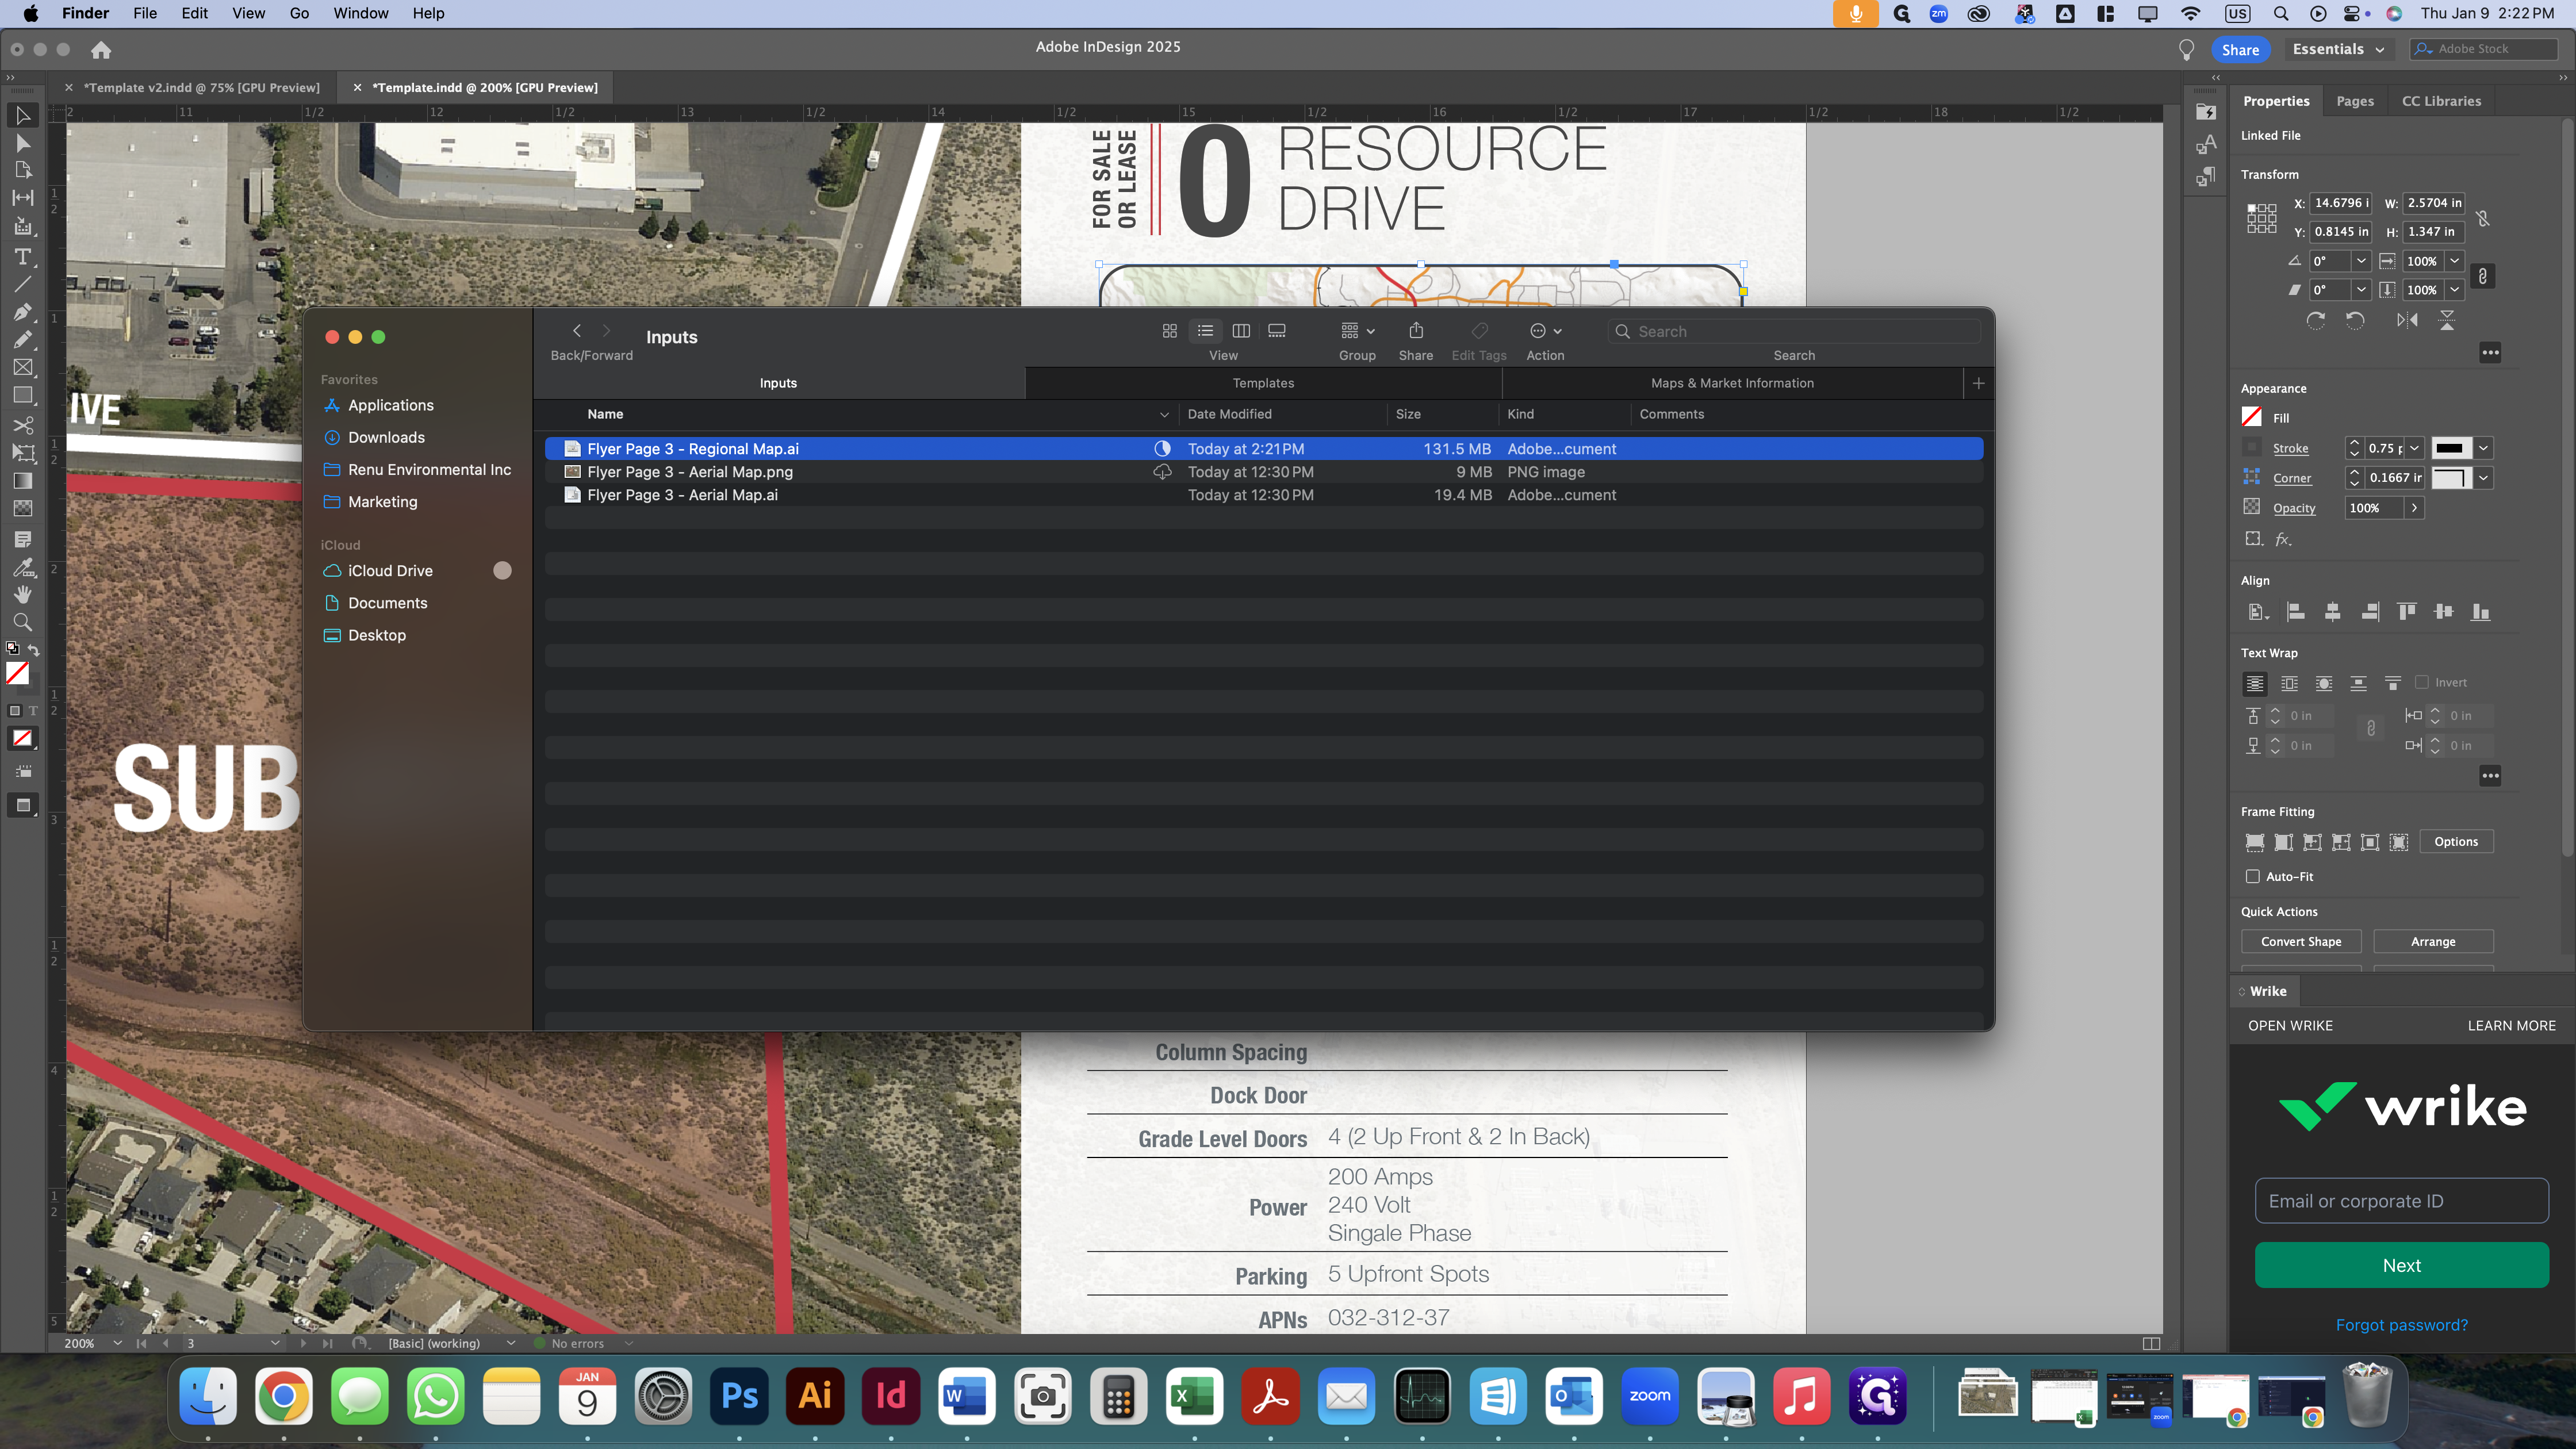Open stroke type dropdown
This screenshot has width=2576, height=1449.
point(2483,448)
